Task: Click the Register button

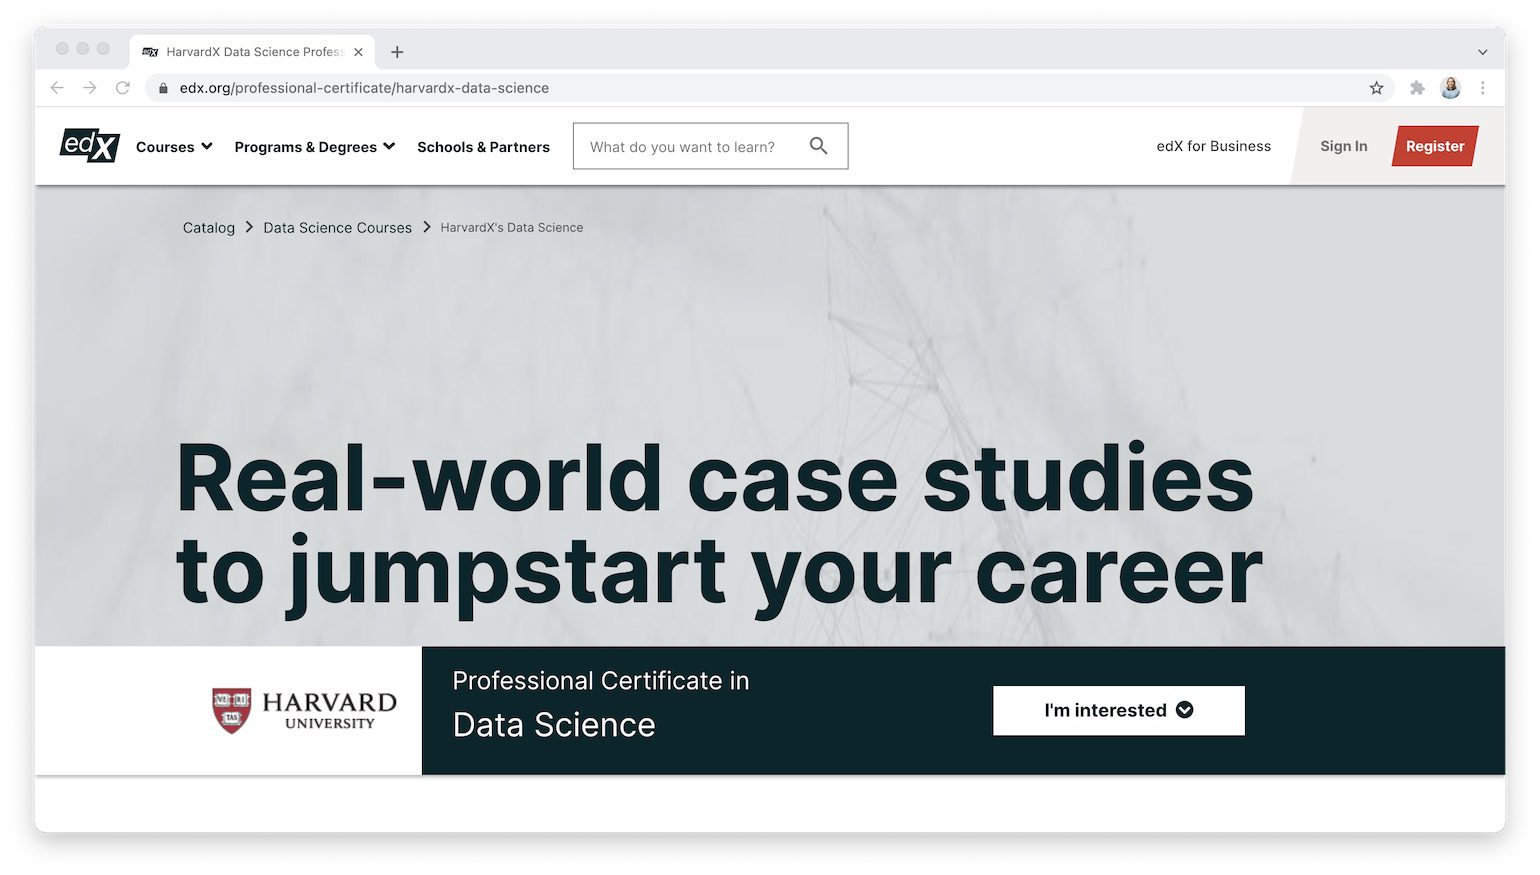Action: [x=1434, y=146]
